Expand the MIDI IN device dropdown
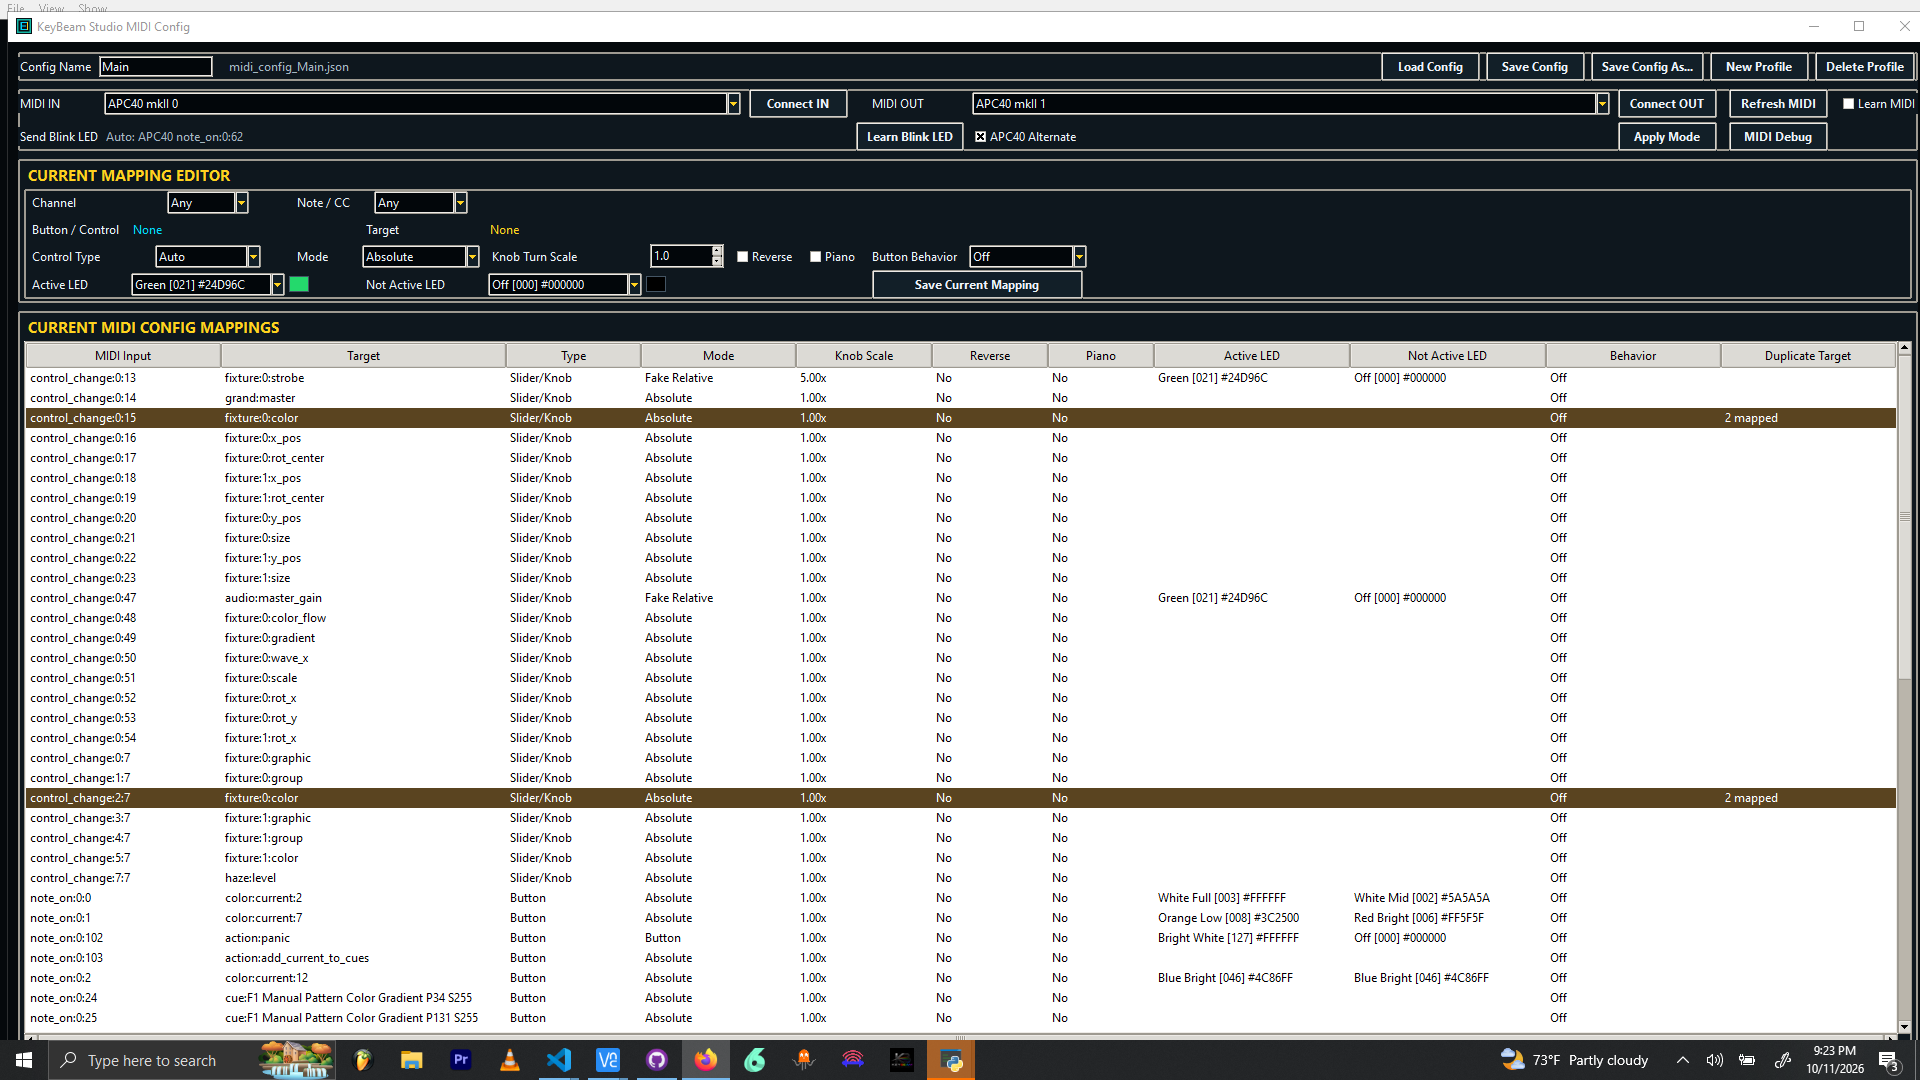The height and width of the screenshot is (1080, 1920). click(733, 104)
